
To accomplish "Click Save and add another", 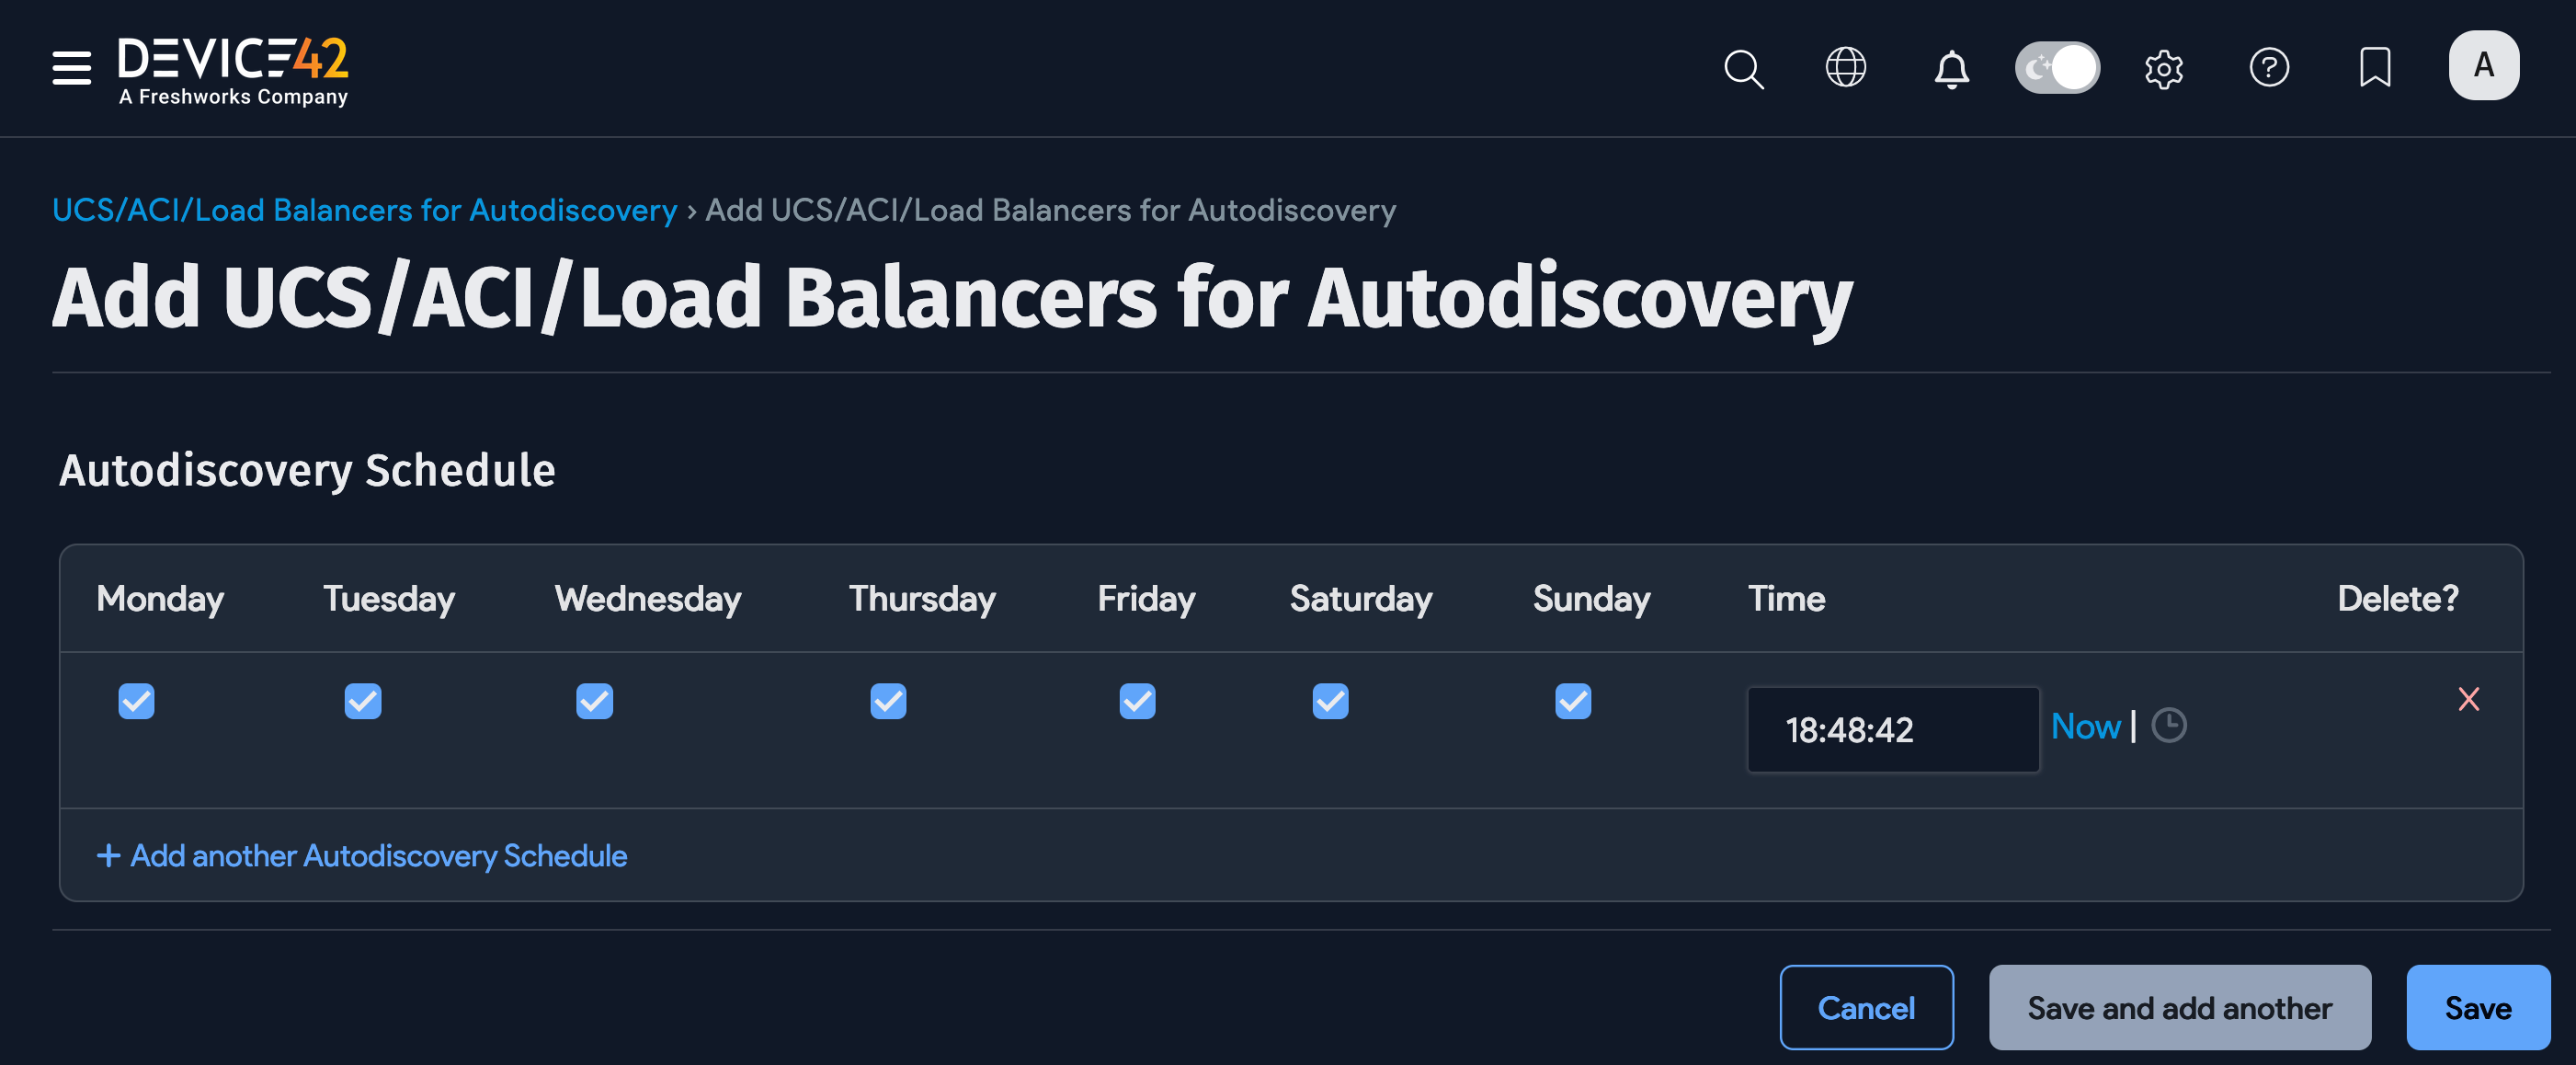I will pyautogui.click(x=2180, y=1008).
